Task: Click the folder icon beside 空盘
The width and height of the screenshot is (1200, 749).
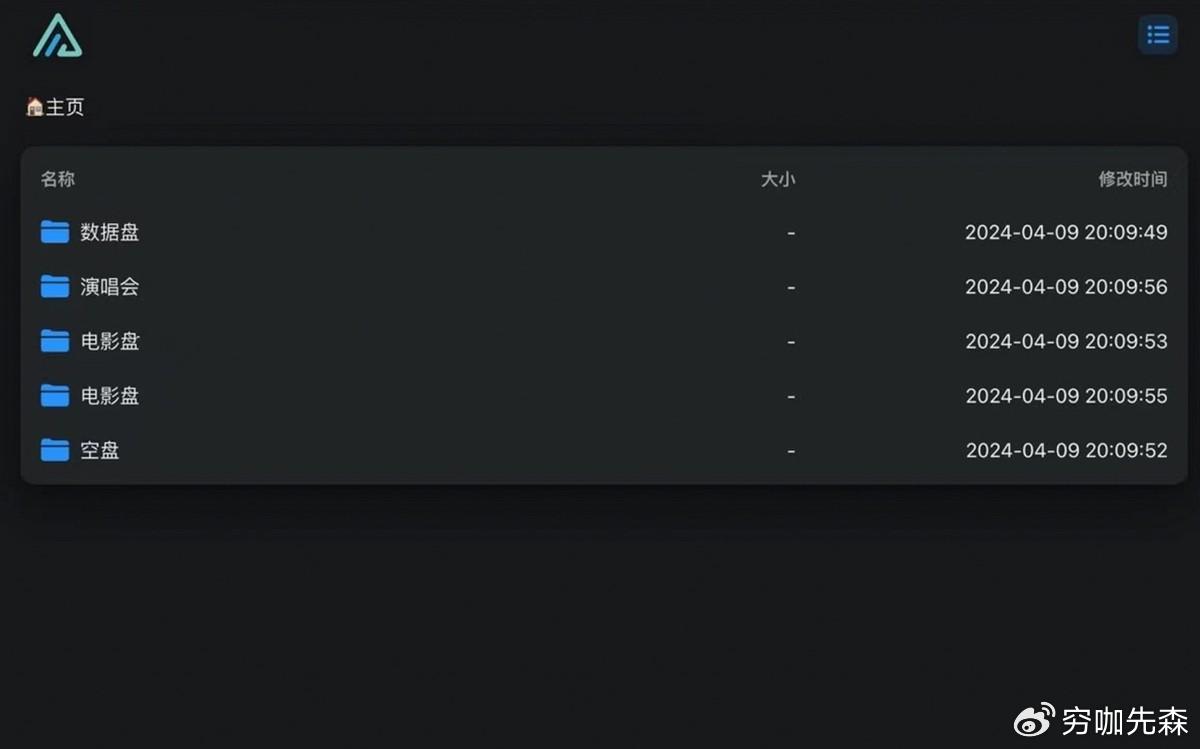Action: point(55,450)
